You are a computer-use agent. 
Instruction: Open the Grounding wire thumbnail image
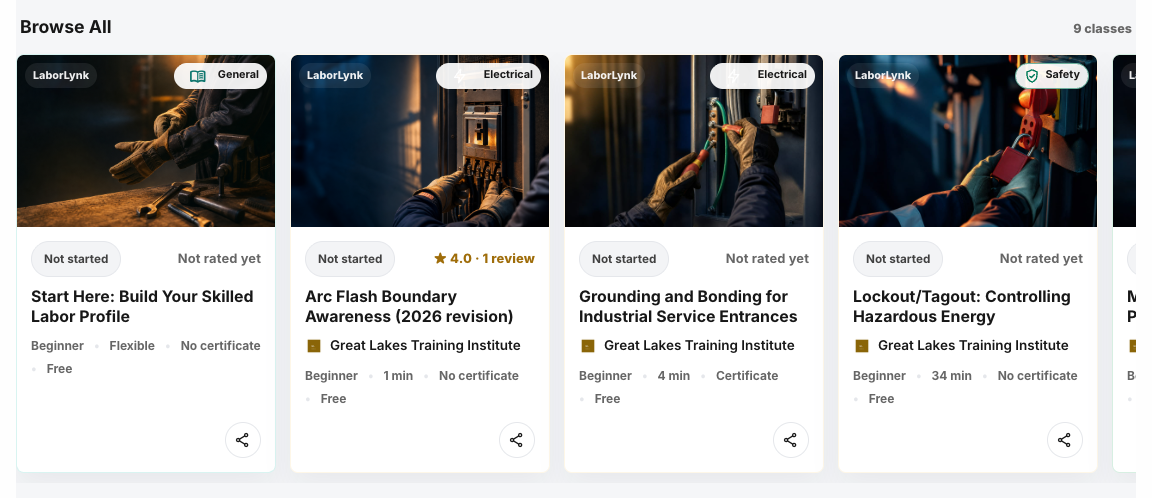[694, 141]
